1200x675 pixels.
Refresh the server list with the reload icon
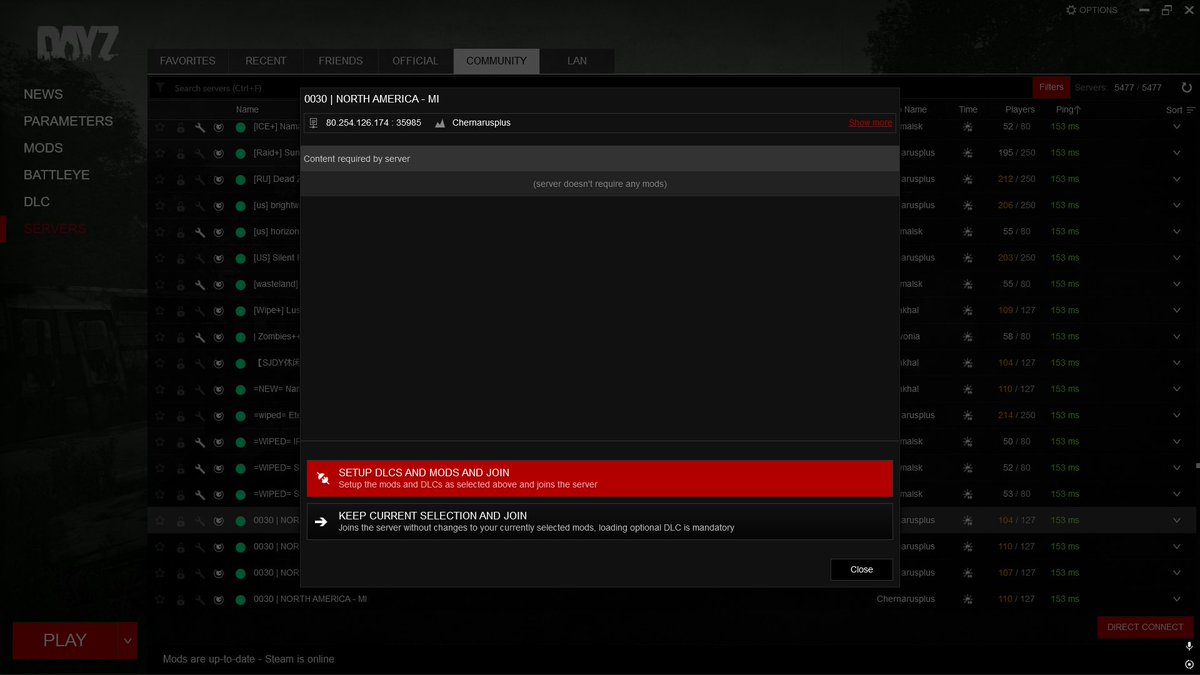click(1186, 88)
